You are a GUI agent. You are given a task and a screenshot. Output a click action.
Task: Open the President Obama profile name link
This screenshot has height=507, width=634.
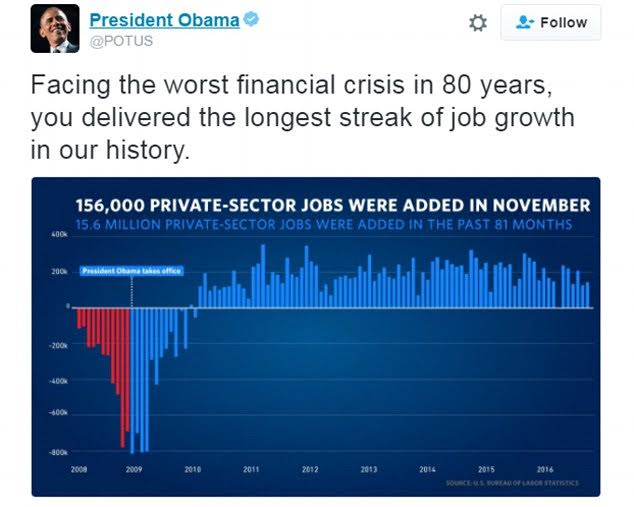[164, 21]
